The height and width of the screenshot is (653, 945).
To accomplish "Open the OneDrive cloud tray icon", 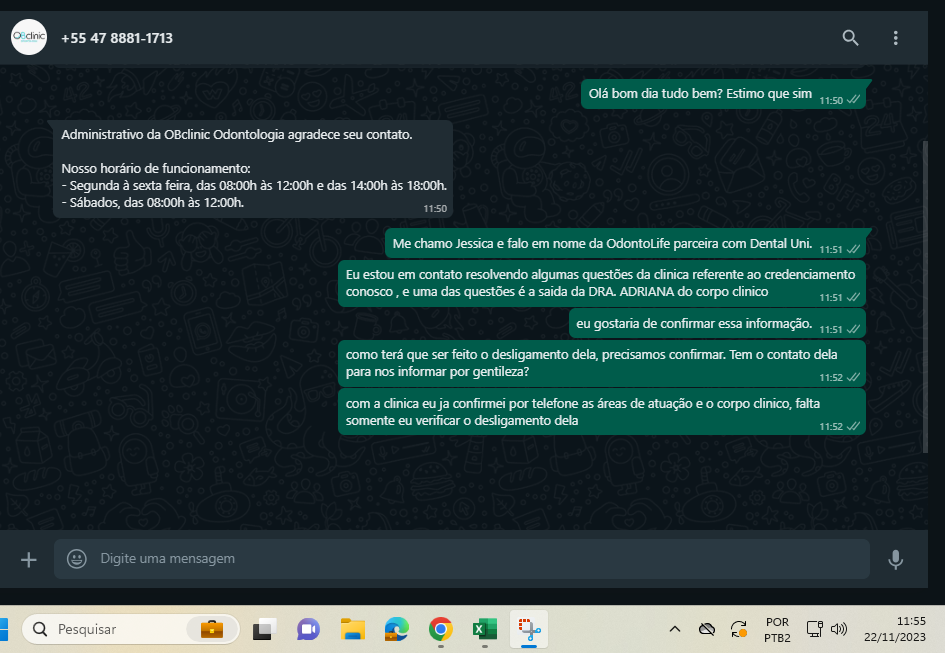I will (x=706, y=629).
